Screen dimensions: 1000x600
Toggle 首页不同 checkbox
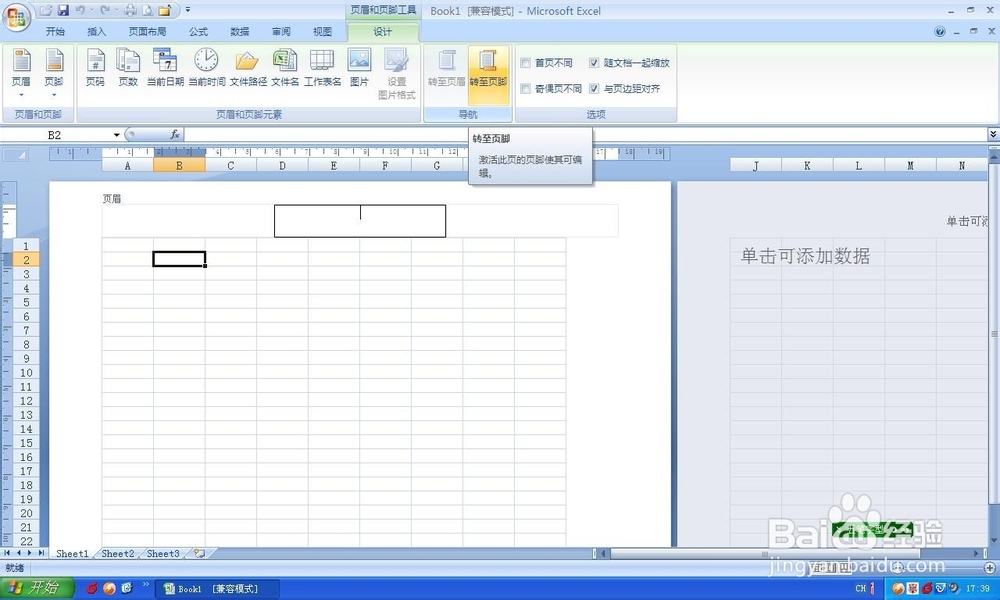[x=526, y=62]
